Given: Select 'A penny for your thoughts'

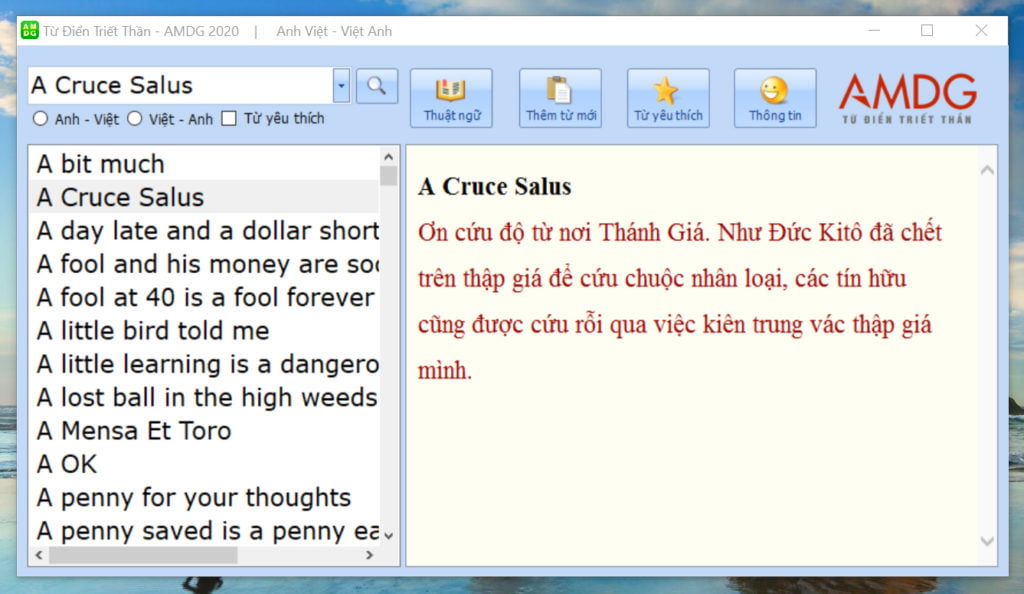Looking at the screenshot, I should [x=194, y=498].
